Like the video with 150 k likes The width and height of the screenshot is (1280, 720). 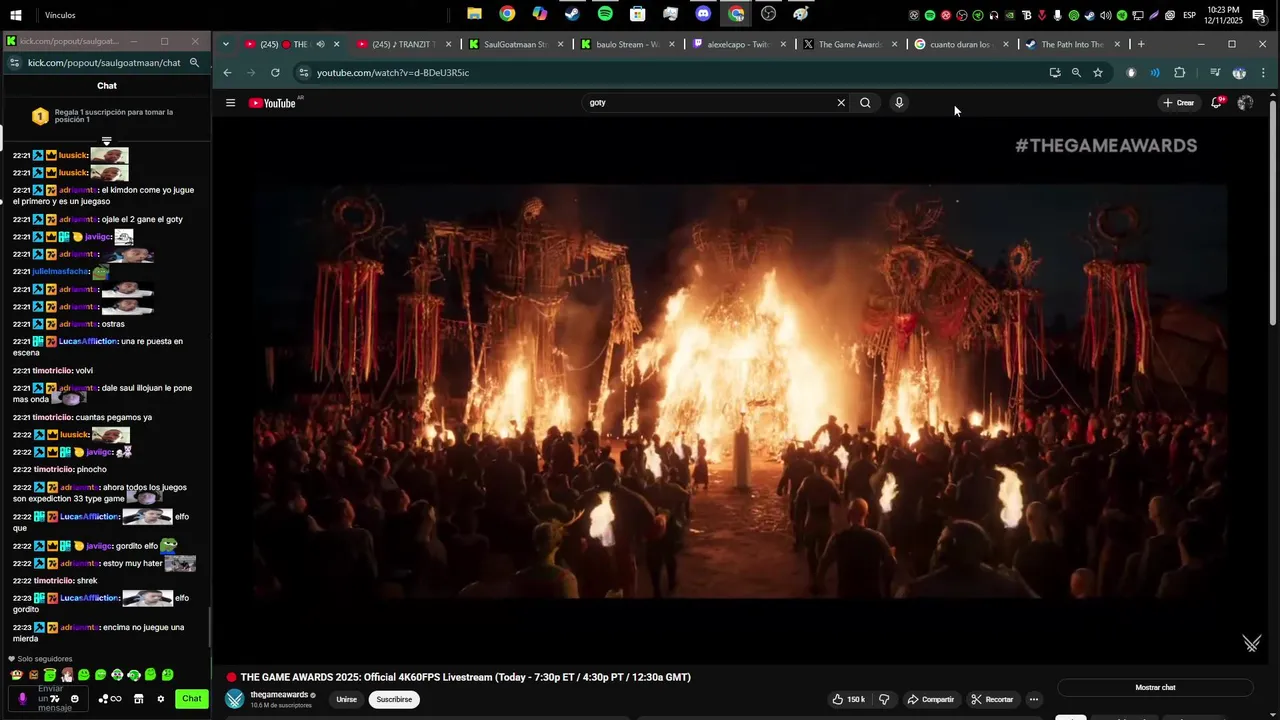849,699
